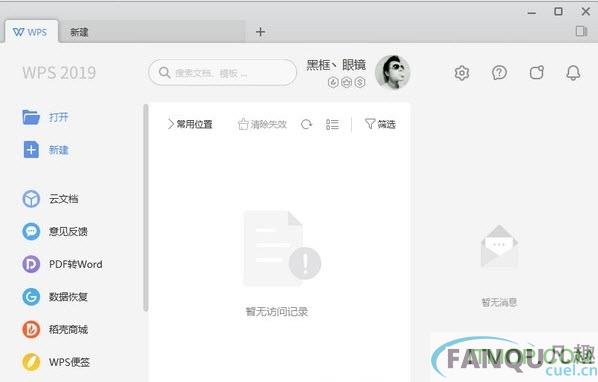Click the blue plus icon for 新建
Screen dimensions: 598x382
(31, 149)
